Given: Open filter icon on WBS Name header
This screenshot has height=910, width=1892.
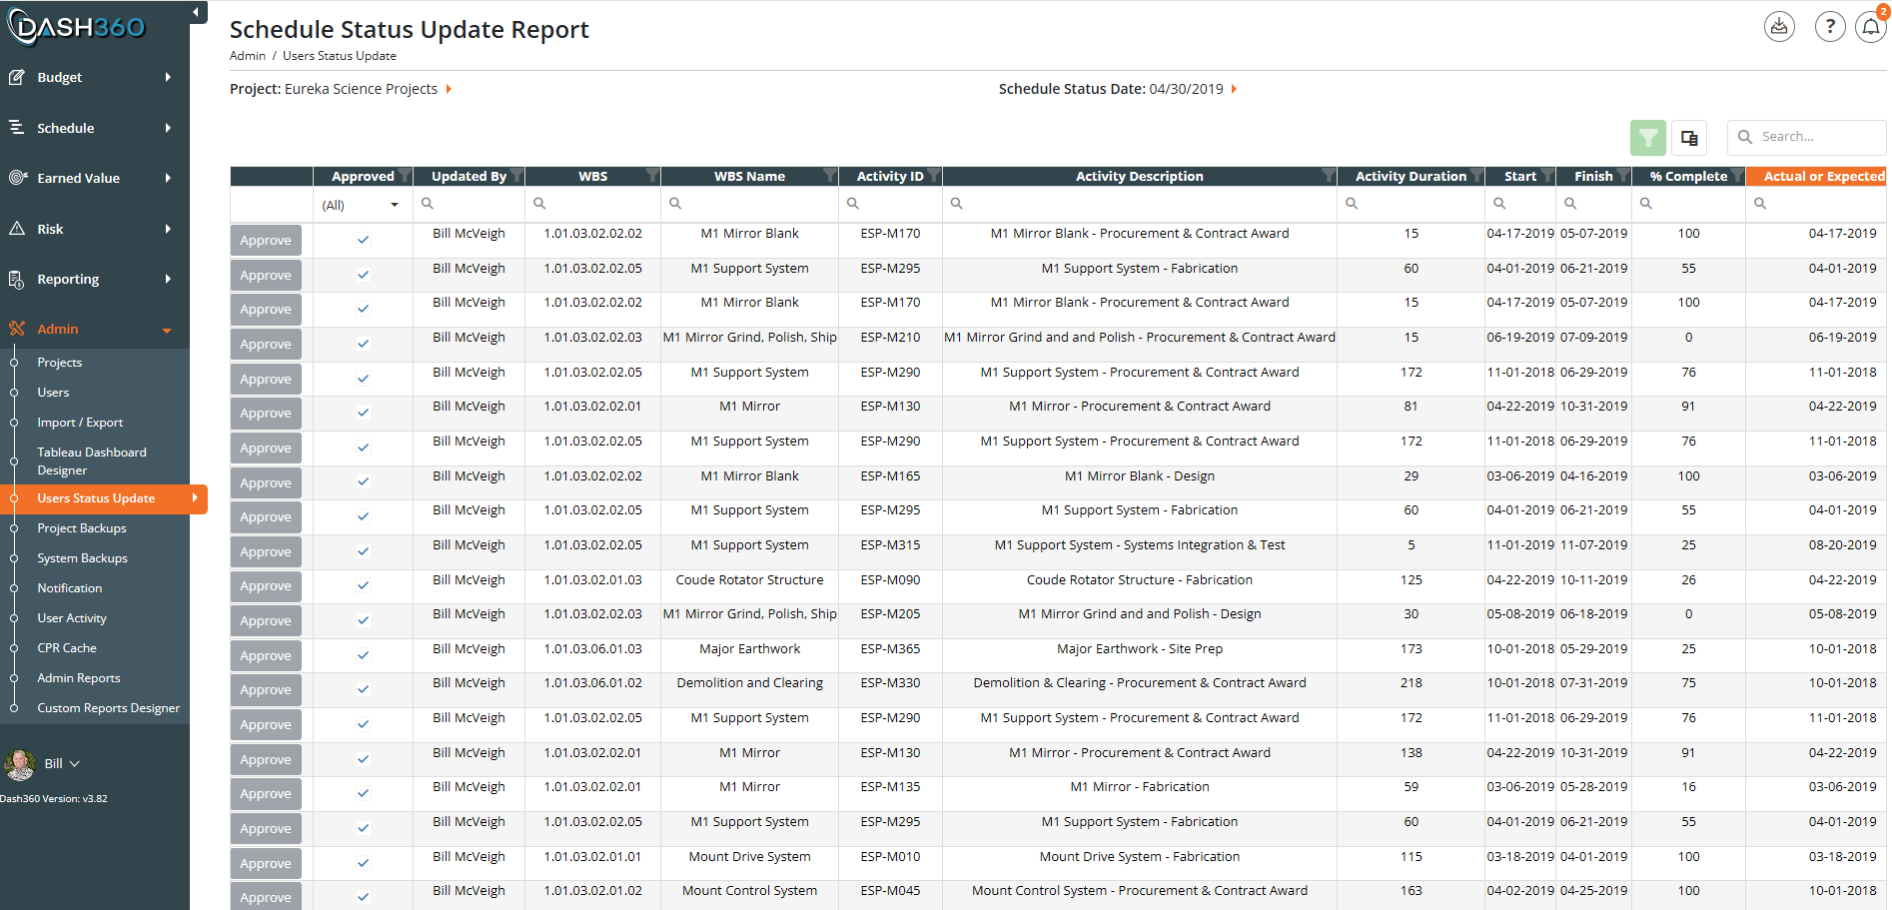Looking at the screenshot, I should (829, 176).
